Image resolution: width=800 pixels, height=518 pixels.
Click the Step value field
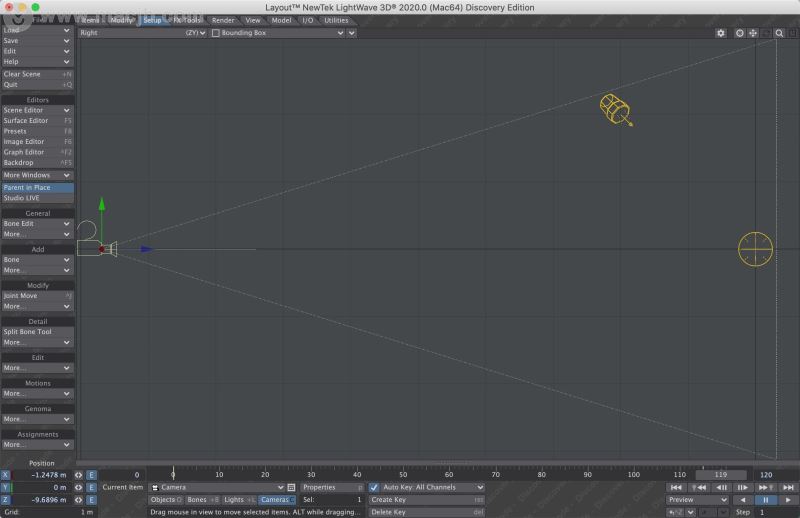click(776, 512)
